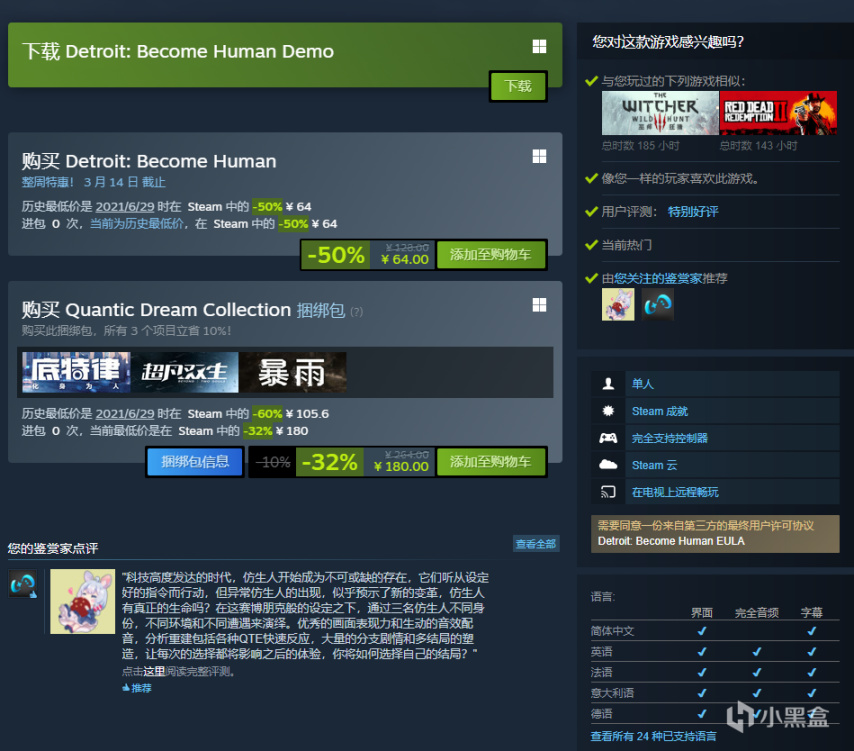Click the 字幕 column header

click(x=812, y=613)
